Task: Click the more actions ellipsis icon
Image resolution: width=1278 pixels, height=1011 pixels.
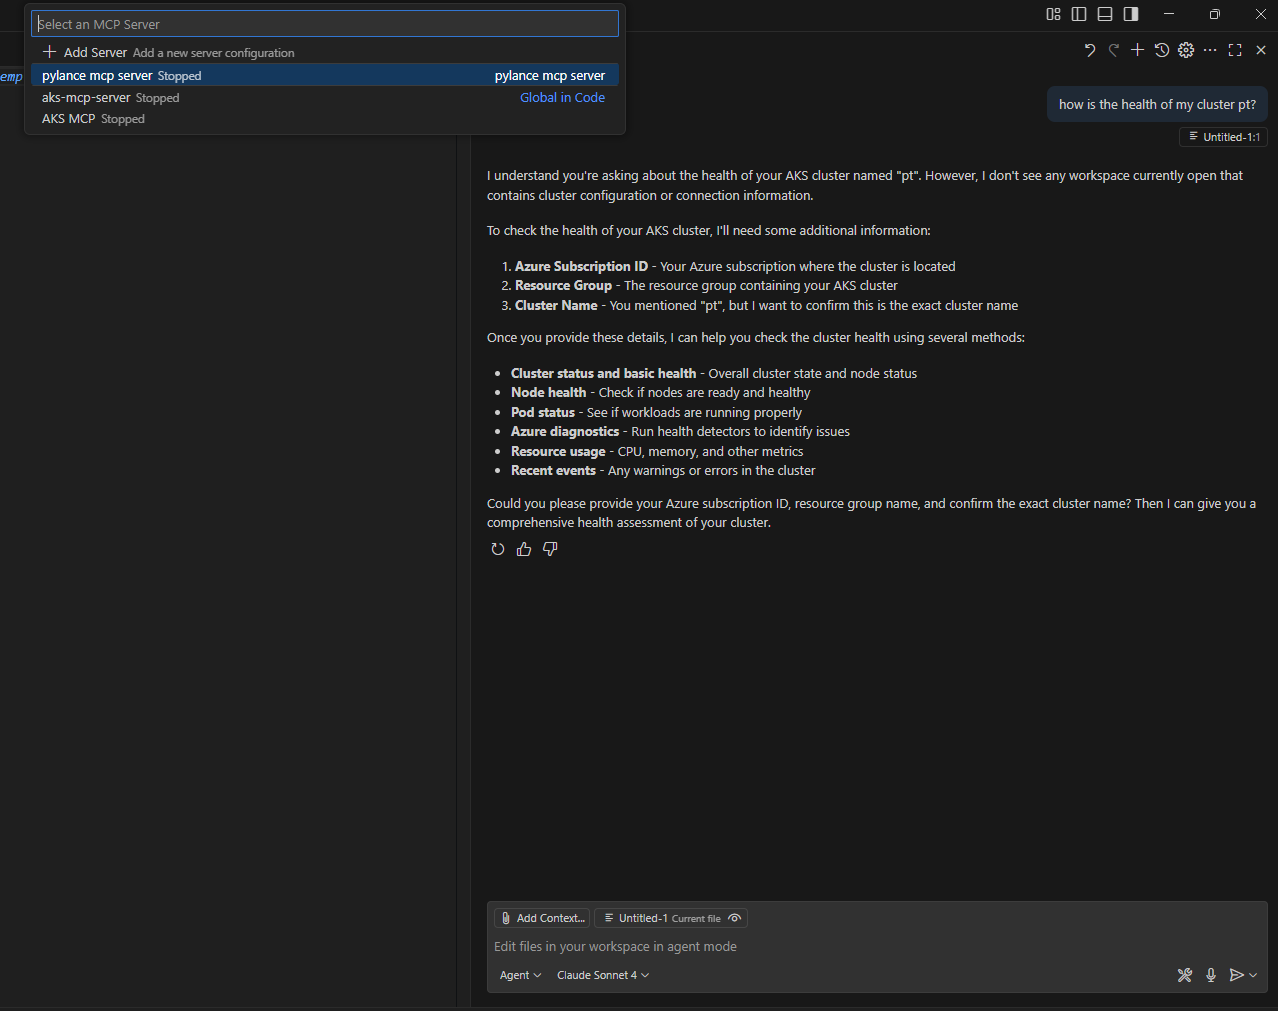Action: [x=1210, y=50]
